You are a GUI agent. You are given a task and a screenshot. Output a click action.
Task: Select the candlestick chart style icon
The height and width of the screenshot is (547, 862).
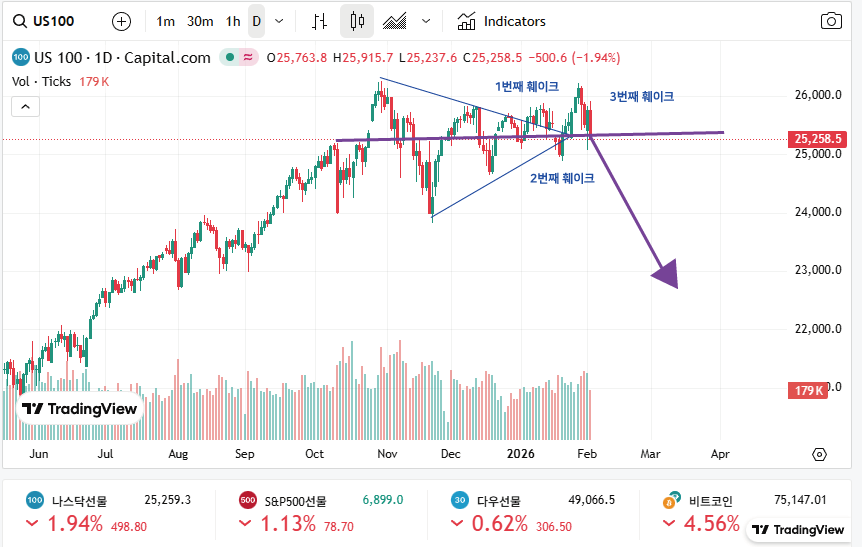(357, 21)
